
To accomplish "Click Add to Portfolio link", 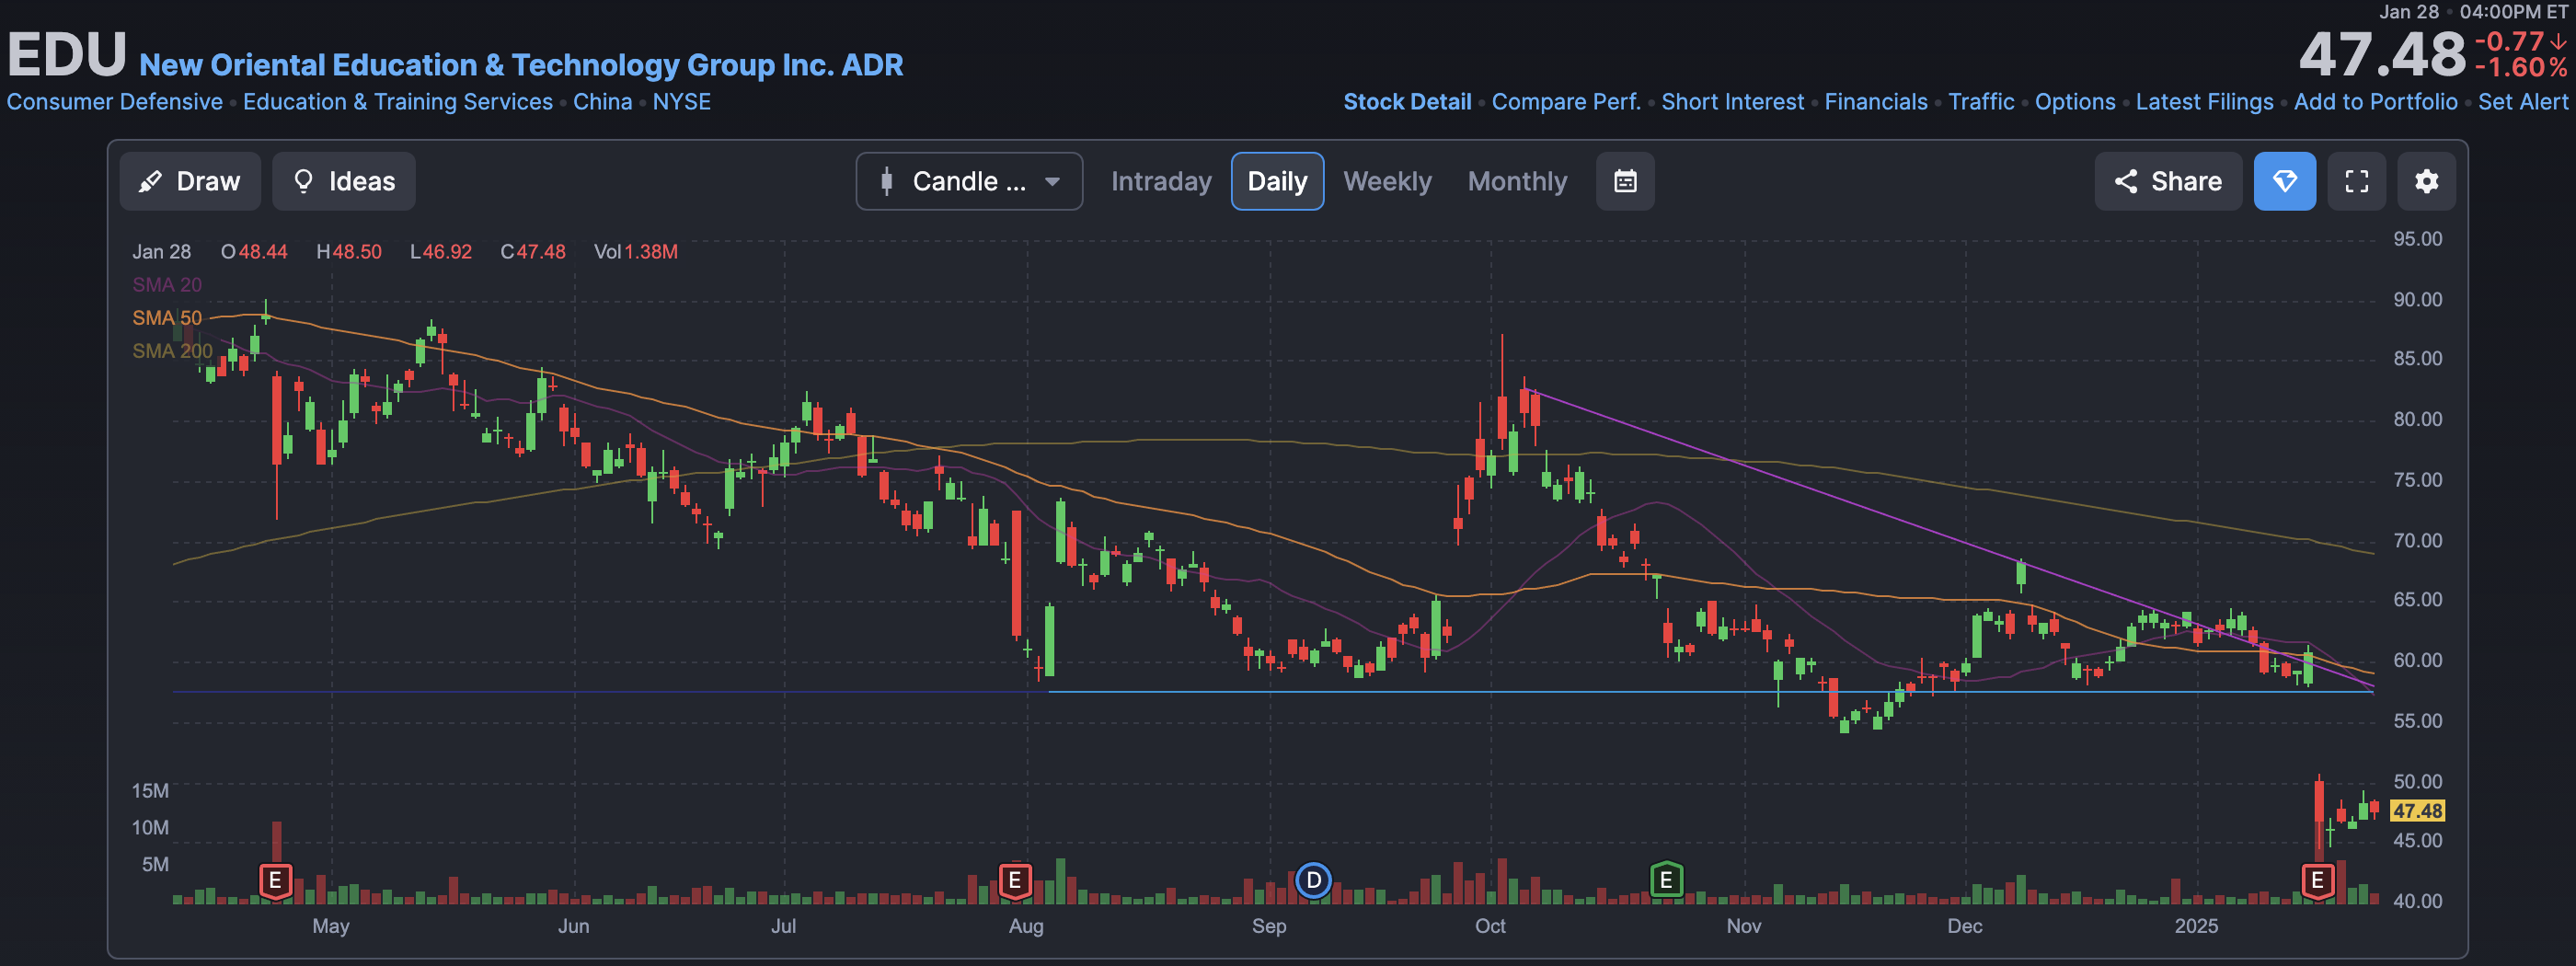I will (x=2375, y=102).
